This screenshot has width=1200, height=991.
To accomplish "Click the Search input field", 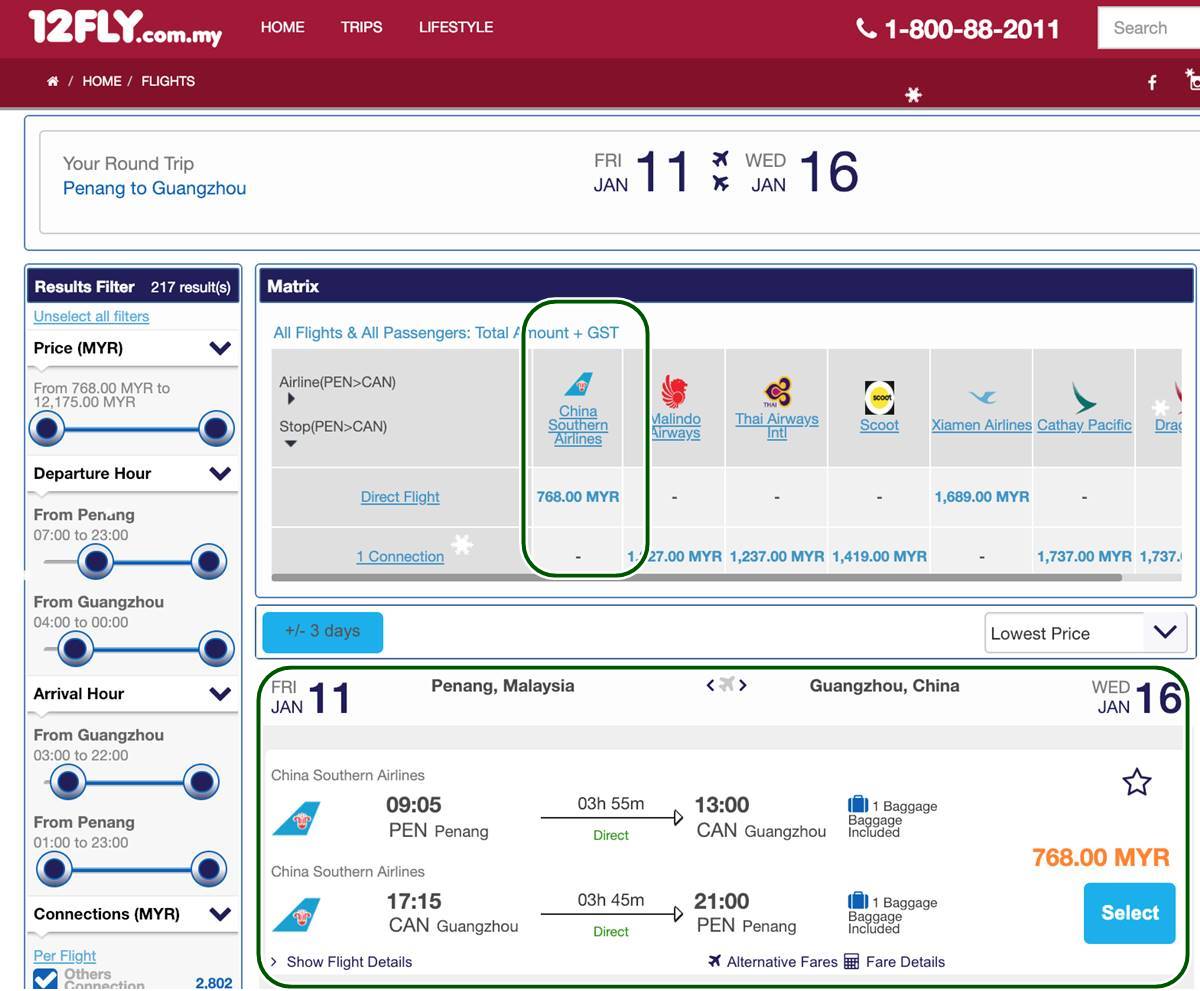I will tap(1149, 28).
